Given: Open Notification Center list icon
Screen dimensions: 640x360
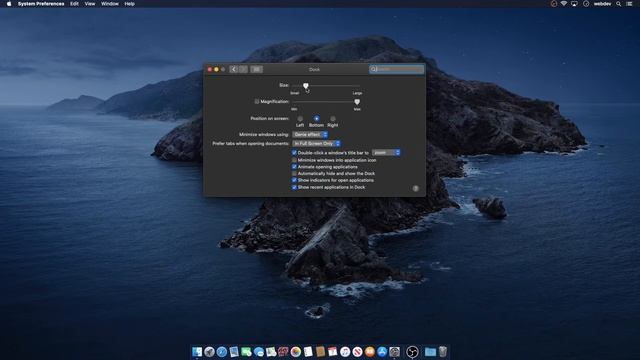Looking at the screenshot, I should click(629, 4).
